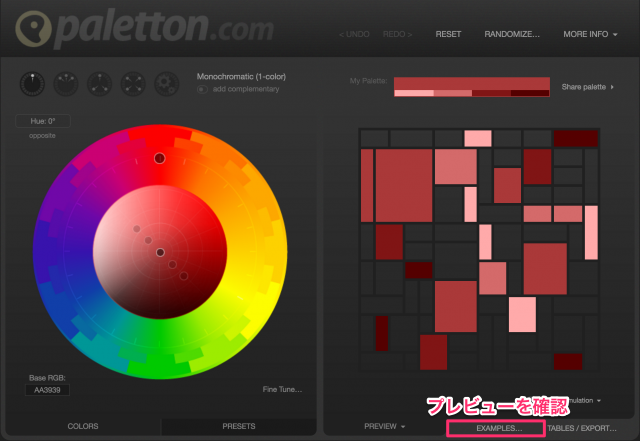This screenshot has height=441, width=640.
Task: Click the RESET button
Action: 448,34
